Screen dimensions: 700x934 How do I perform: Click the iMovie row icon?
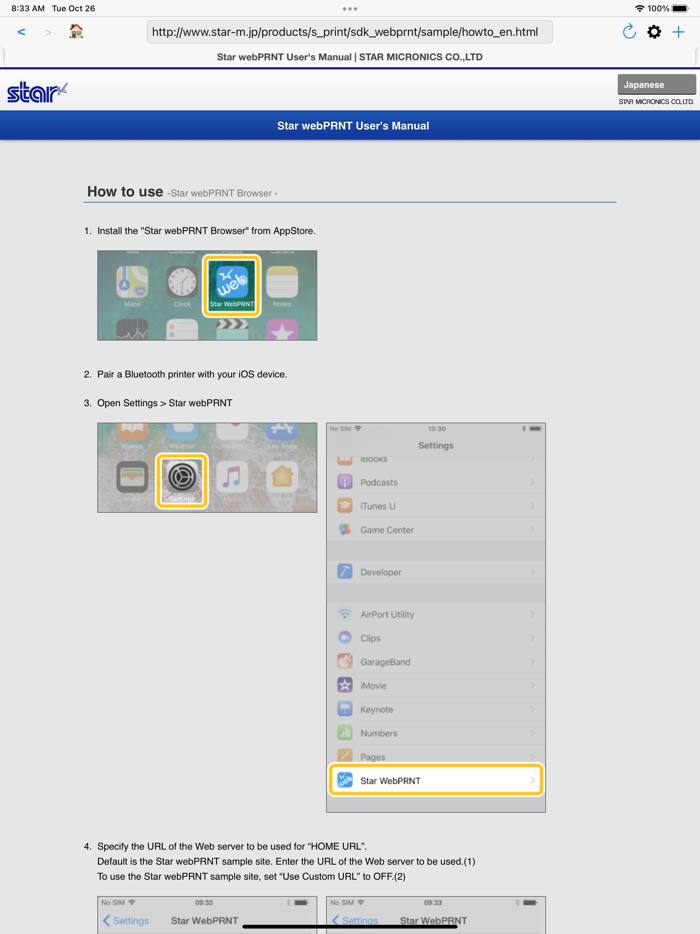click(x=345, y=686)
